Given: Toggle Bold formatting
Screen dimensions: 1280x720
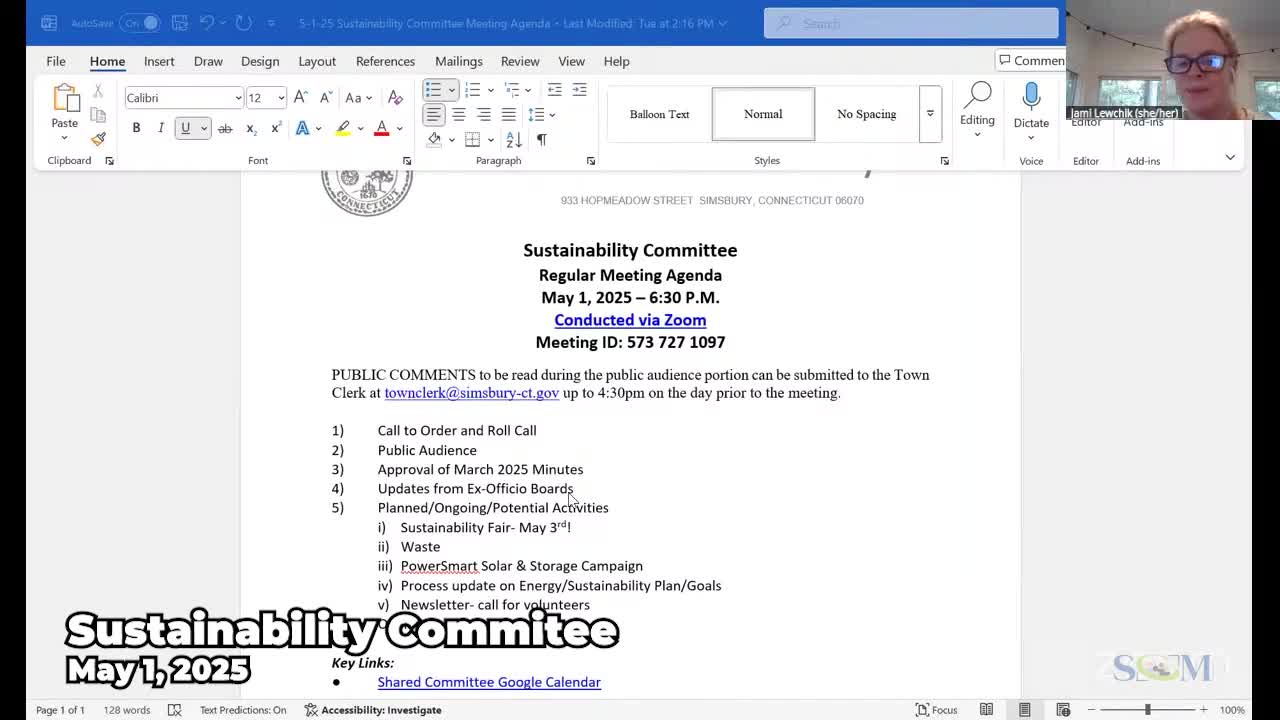Looking at the screenshot, I should coord(136,129).
